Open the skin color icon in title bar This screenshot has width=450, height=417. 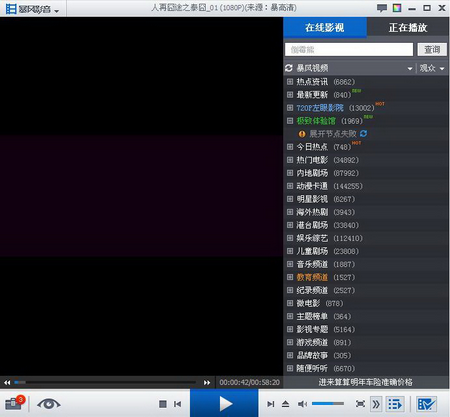point(397,8)
